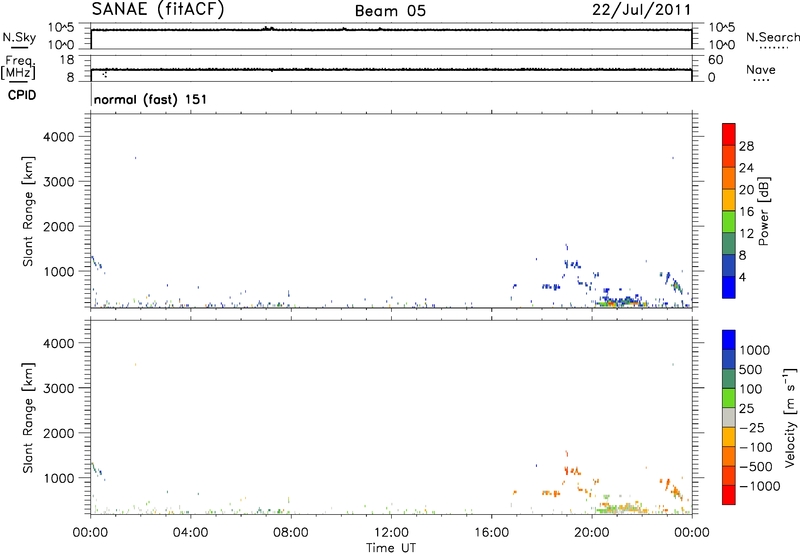
Task: Click the 22/Jul/2011 date label
Action: pos(641,10)
